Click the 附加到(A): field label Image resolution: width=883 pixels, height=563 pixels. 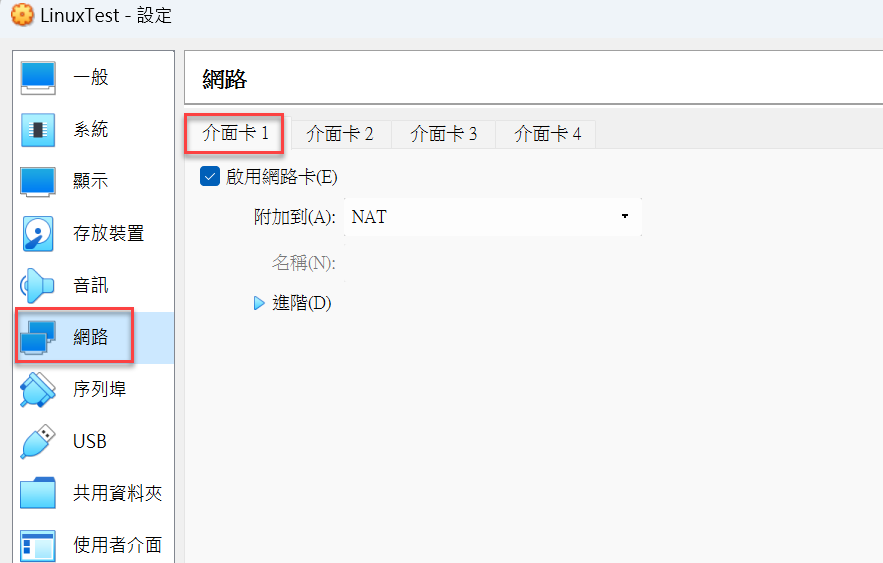(295, 217)
